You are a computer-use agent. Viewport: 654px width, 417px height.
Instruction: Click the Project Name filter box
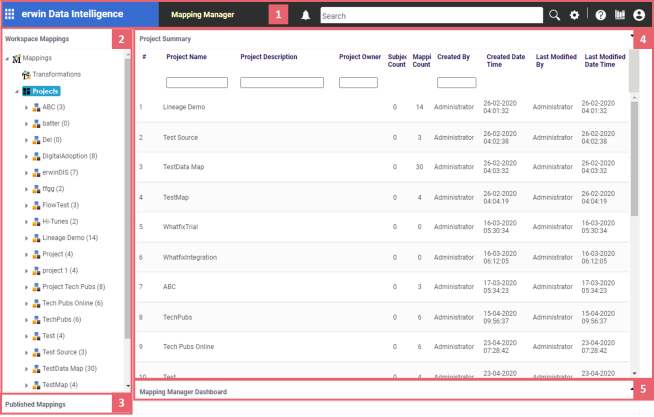click(x=197, y=83)
